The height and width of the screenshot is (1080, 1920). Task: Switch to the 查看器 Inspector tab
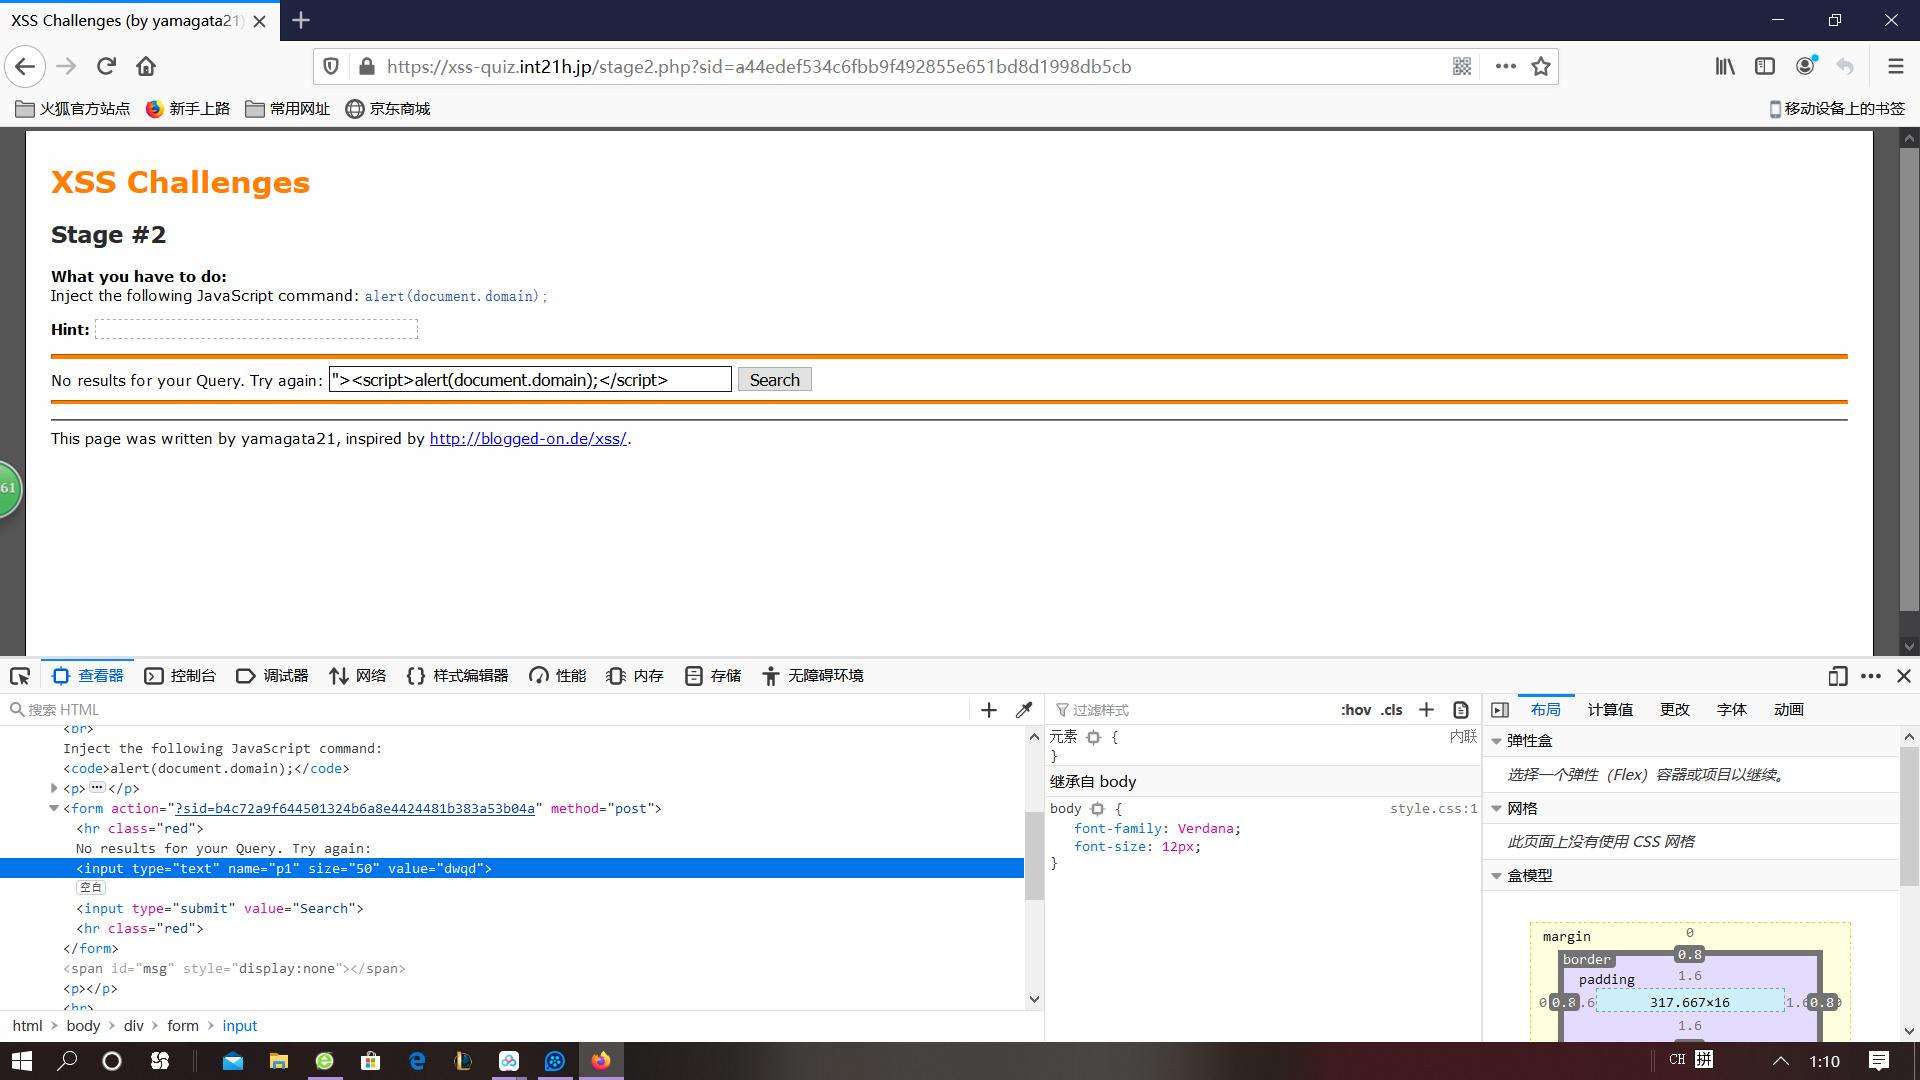[88, 676]
